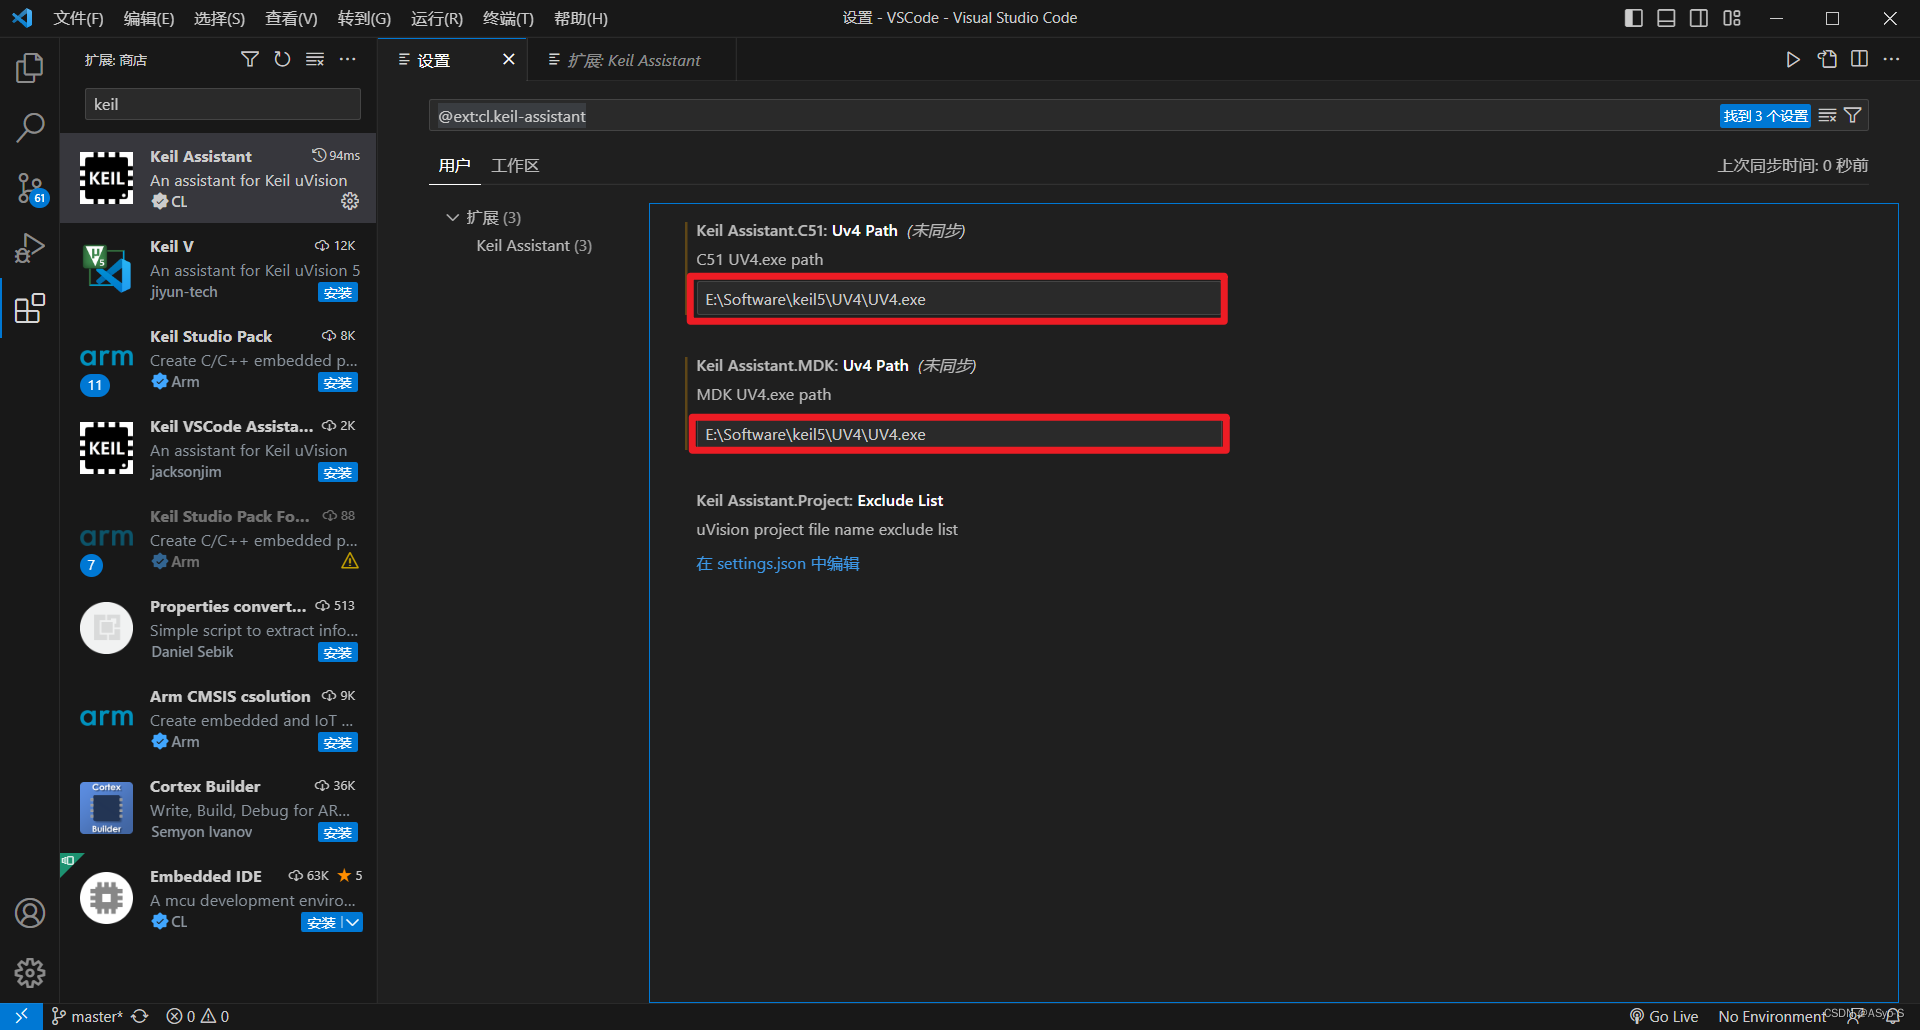Switch to 工作区 settings tab
Image resolution: width=1920 pixels, height=1030 pixels.
point(515,166)
